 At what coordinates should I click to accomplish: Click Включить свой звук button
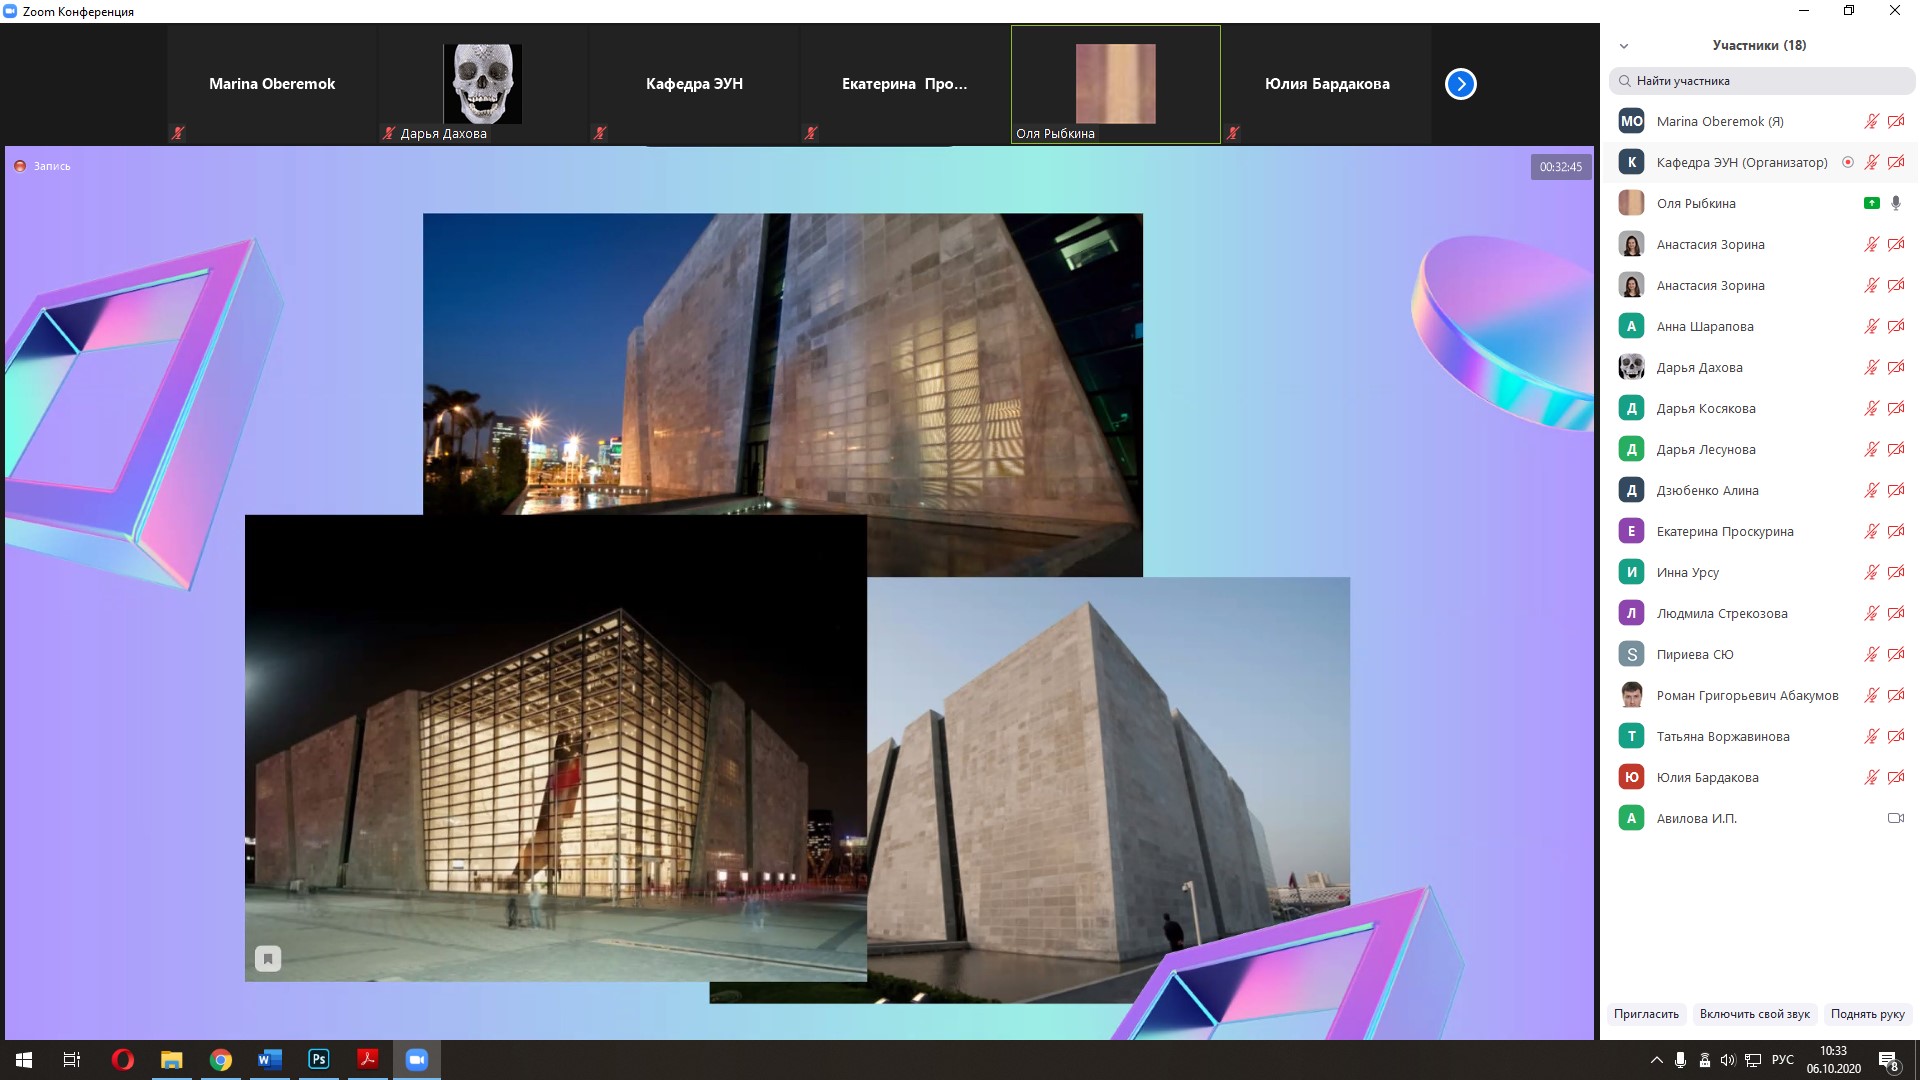pos(1754,1014)
